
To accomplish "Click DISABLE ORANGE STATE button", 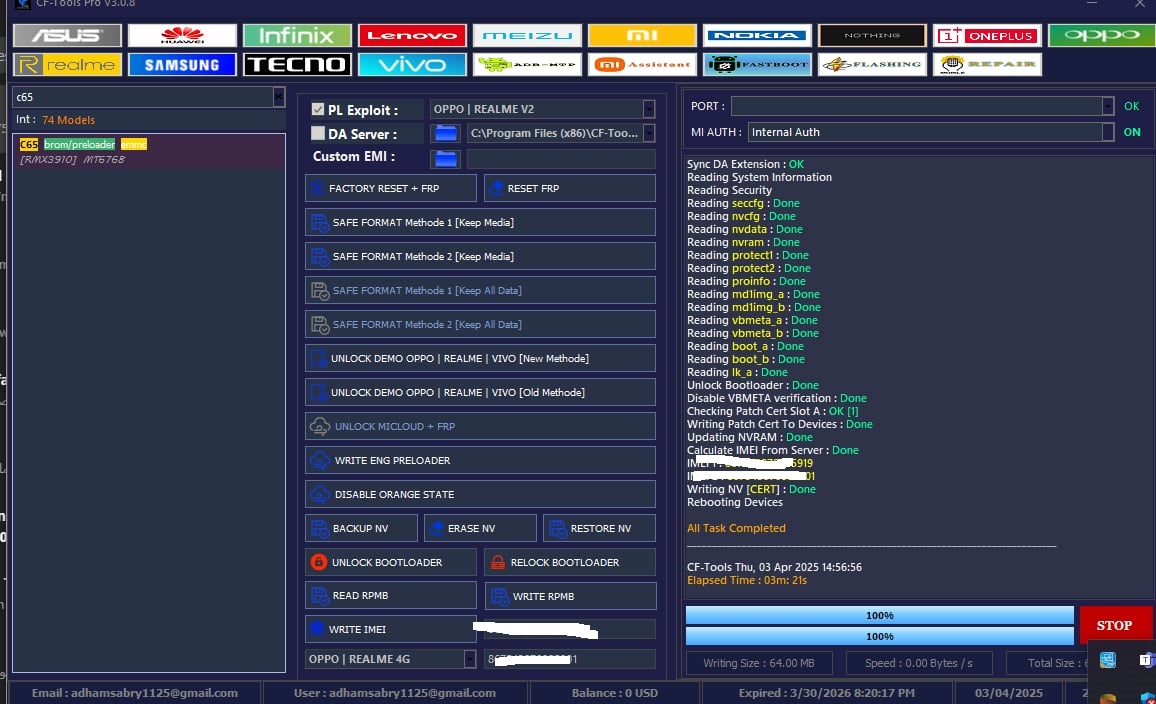I will (480, 494).
